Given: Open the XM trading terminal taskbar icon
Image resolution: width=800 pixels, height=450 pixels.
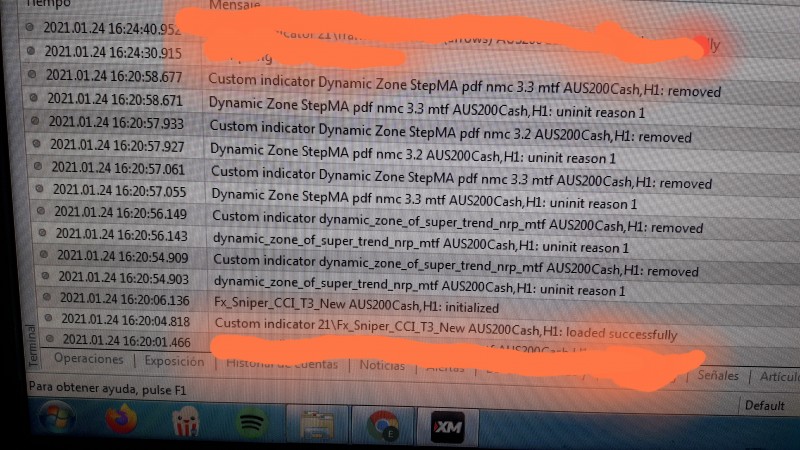Looking at the screenshot, I should (x=447, y=427).
